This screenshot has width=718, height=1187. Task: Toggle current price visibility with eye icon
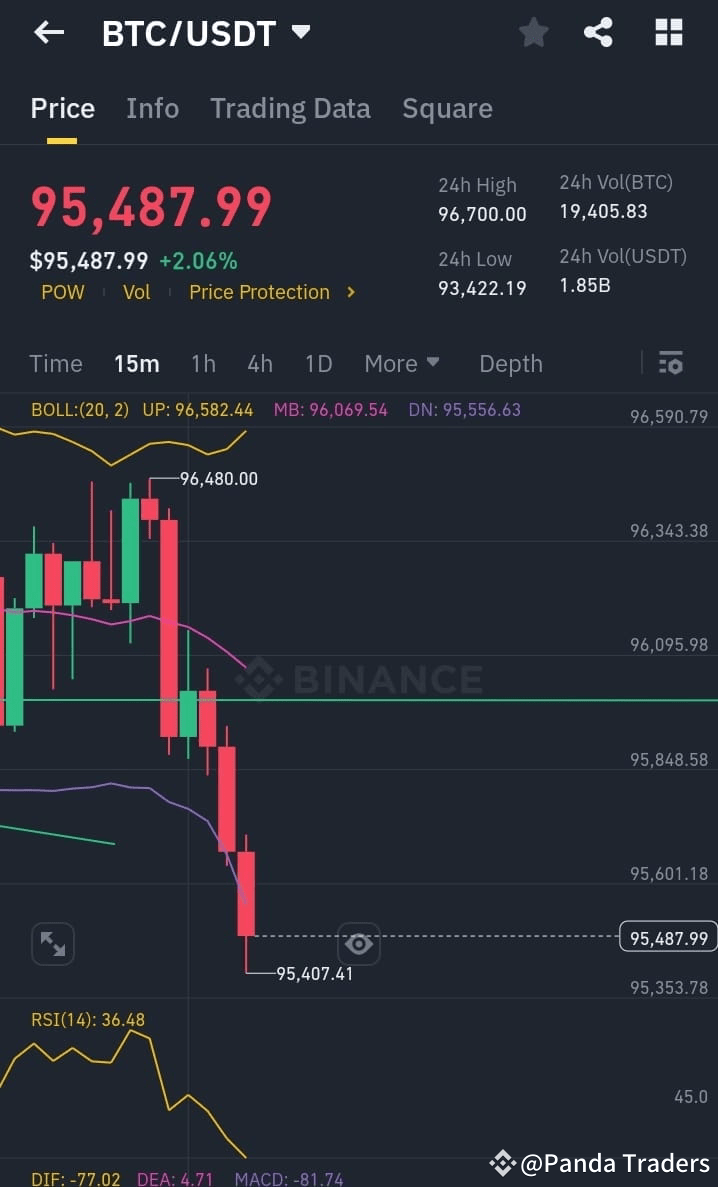(358, 943)
